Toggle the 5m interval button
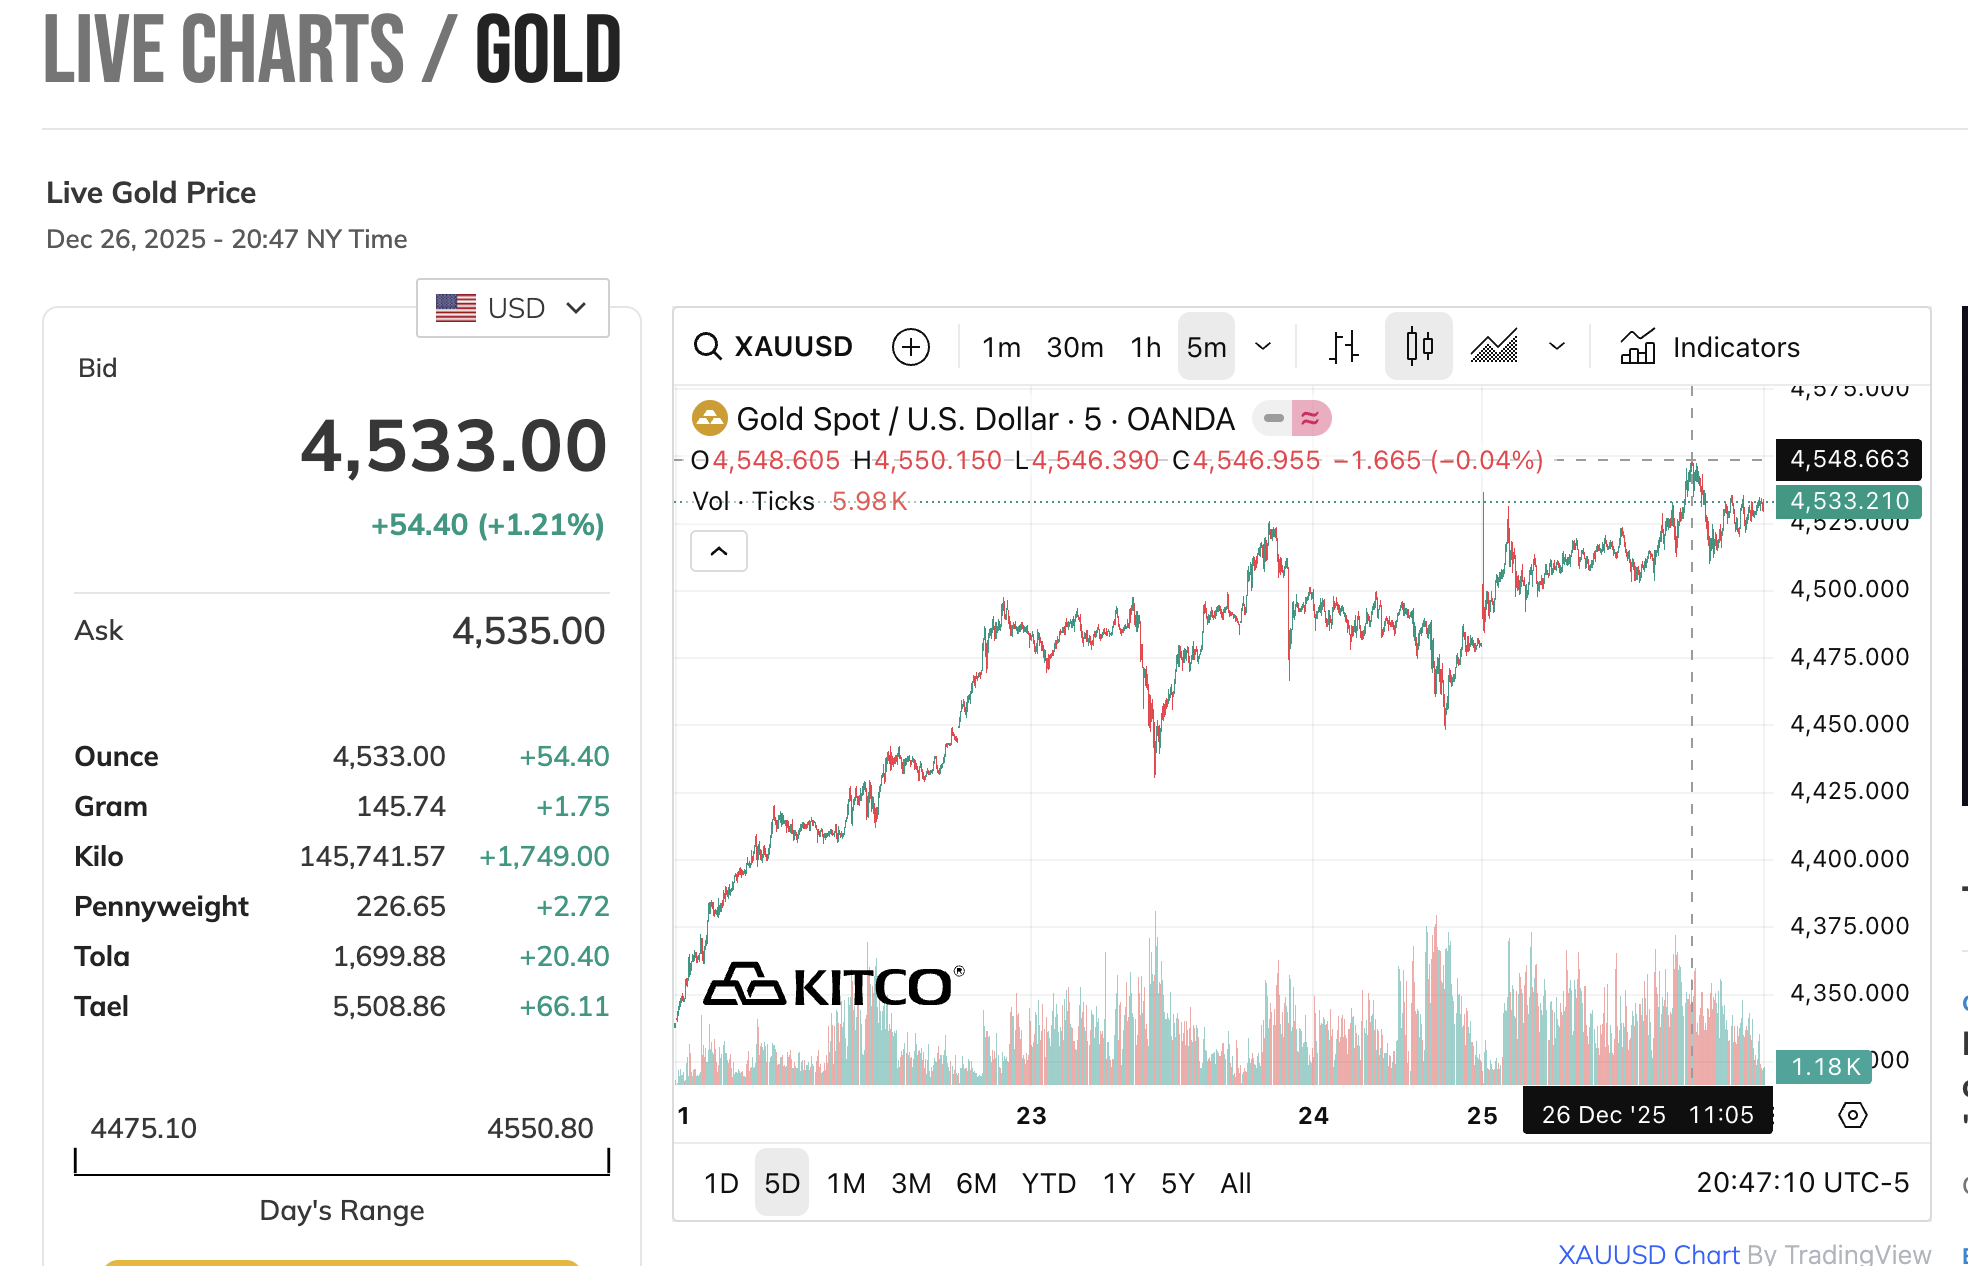 1206,347
